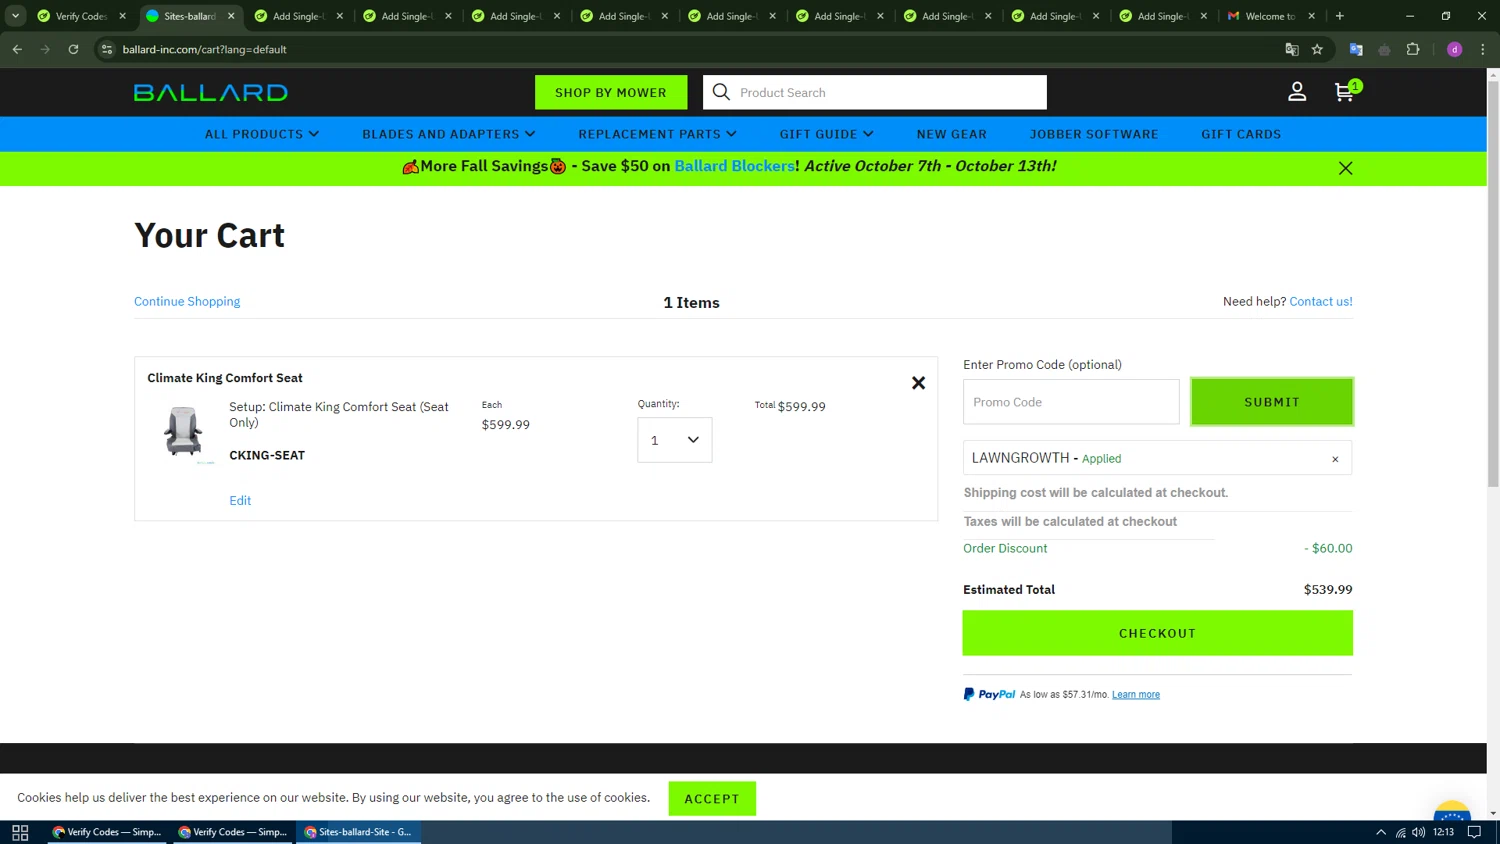
Task: Click the address bar URL
Action: (205, 49)
